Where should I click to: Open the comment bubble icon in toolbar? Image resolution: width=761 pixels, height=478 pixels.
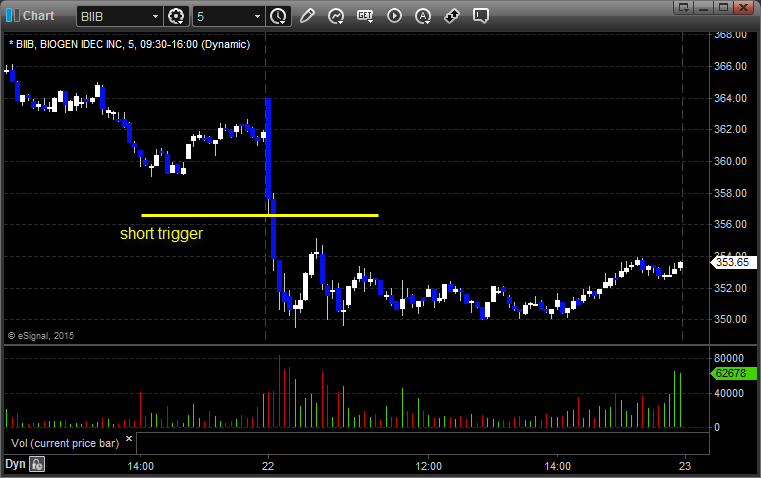(480, 16)
